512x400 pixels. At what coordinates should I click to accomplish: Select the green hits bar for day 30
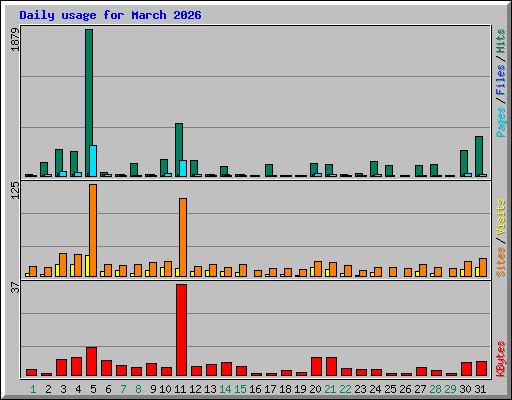tap(464, 162)
